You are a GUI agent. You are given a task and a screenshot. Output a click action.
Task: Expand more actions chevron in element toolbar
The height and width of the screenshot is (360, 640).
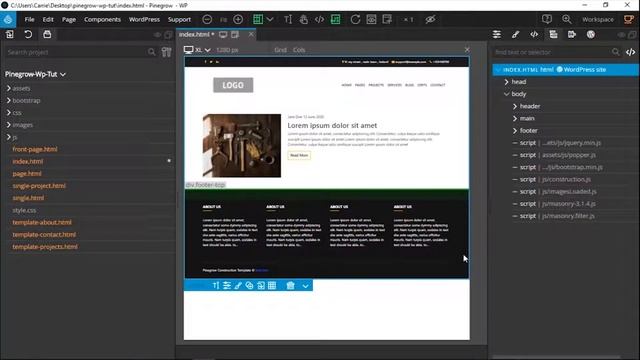[305, 286]
